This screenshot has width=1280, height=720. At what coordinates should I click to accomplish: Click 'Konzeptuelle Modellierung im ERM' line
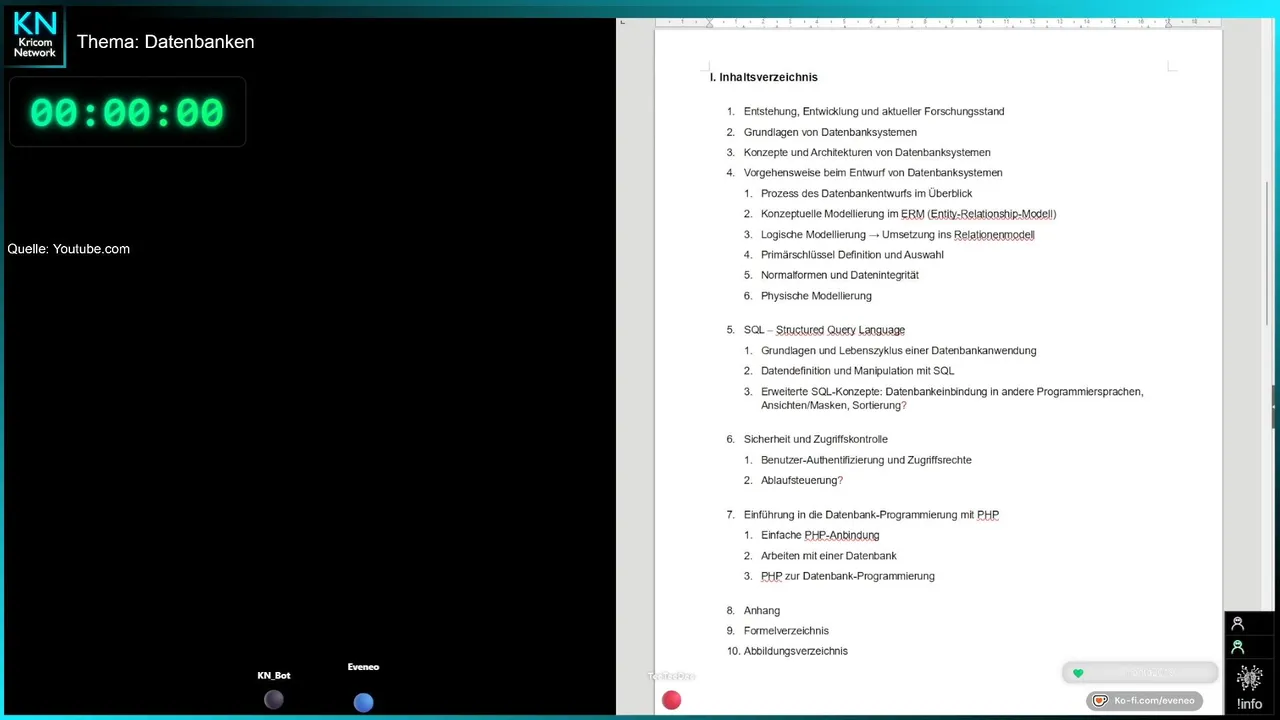pos(908,214)
